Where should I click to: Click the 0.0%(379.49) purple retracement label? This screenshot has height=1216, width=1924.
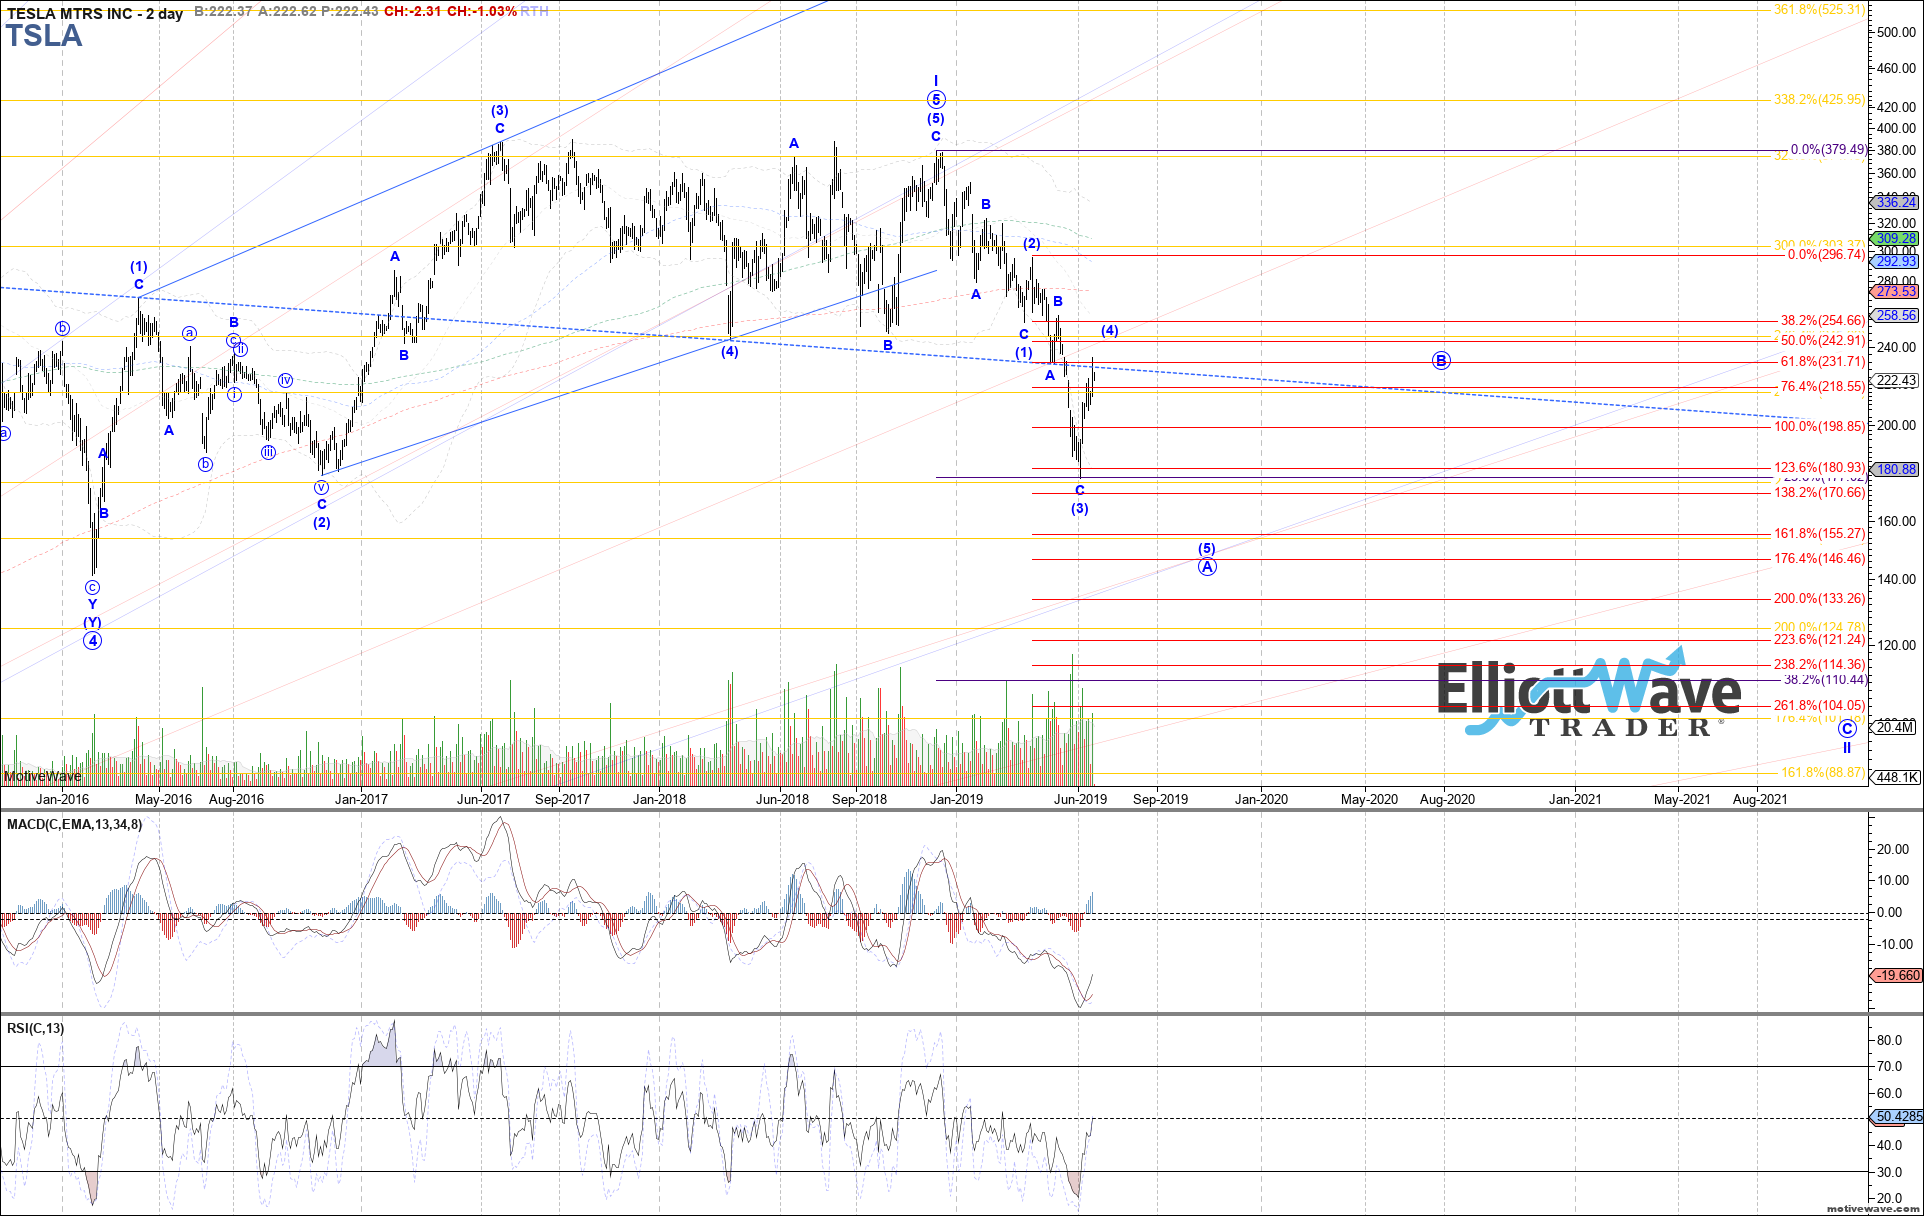[1827, 150]
